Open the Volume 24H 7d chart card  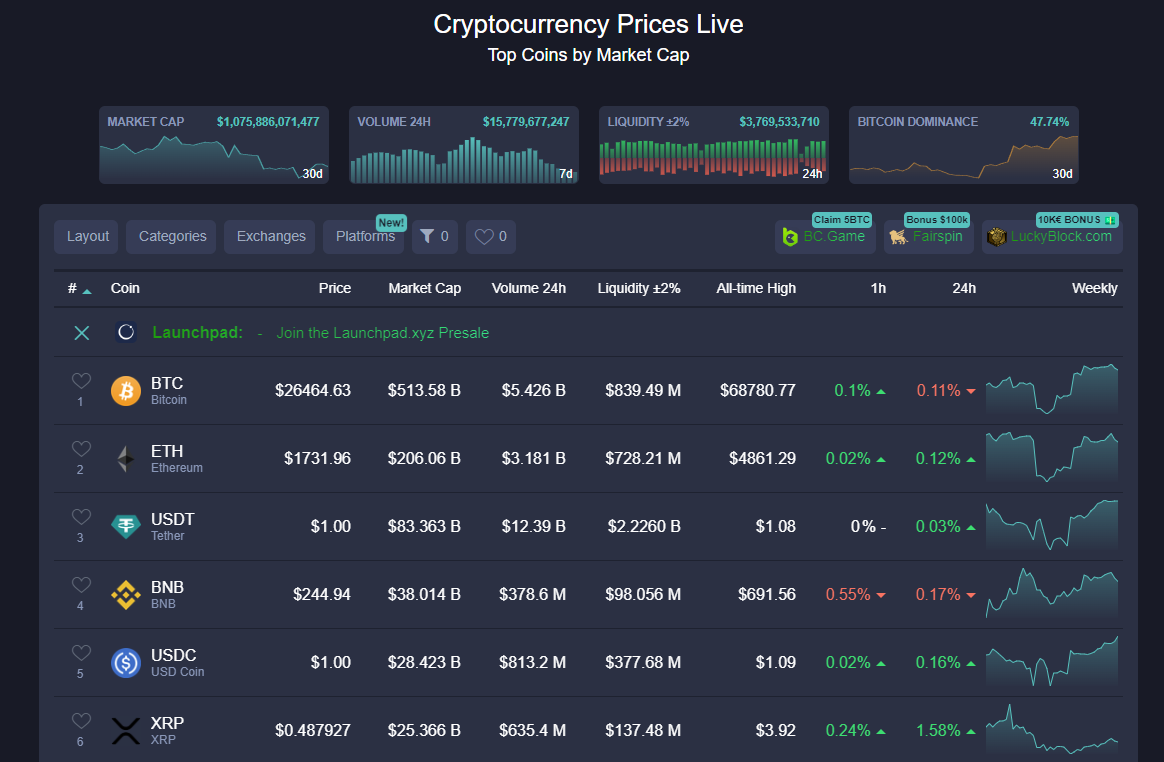tap(464, 145)
